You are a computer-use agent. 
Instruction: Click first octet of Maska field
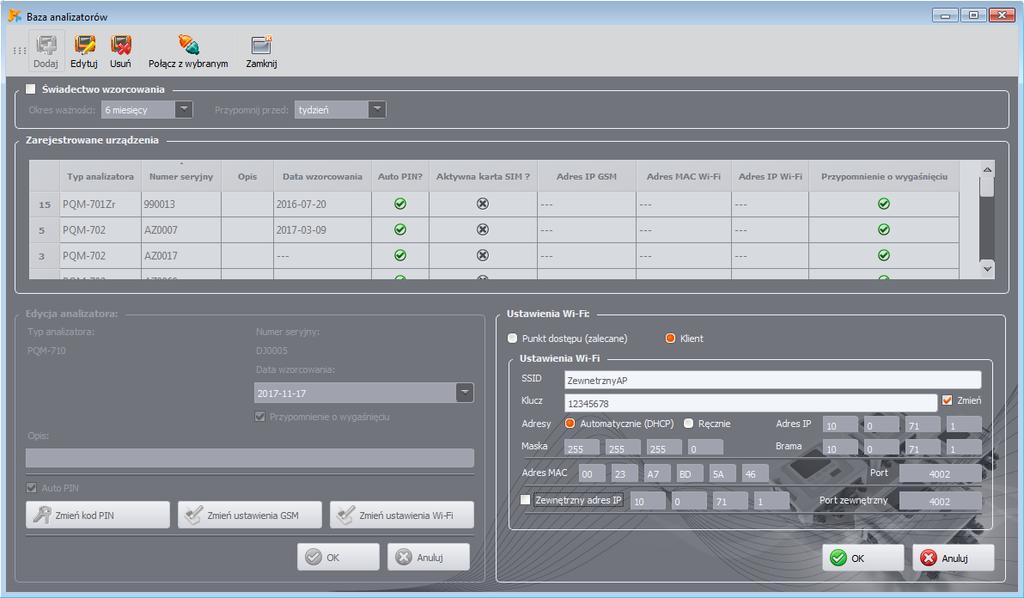(x=581, y=448)
